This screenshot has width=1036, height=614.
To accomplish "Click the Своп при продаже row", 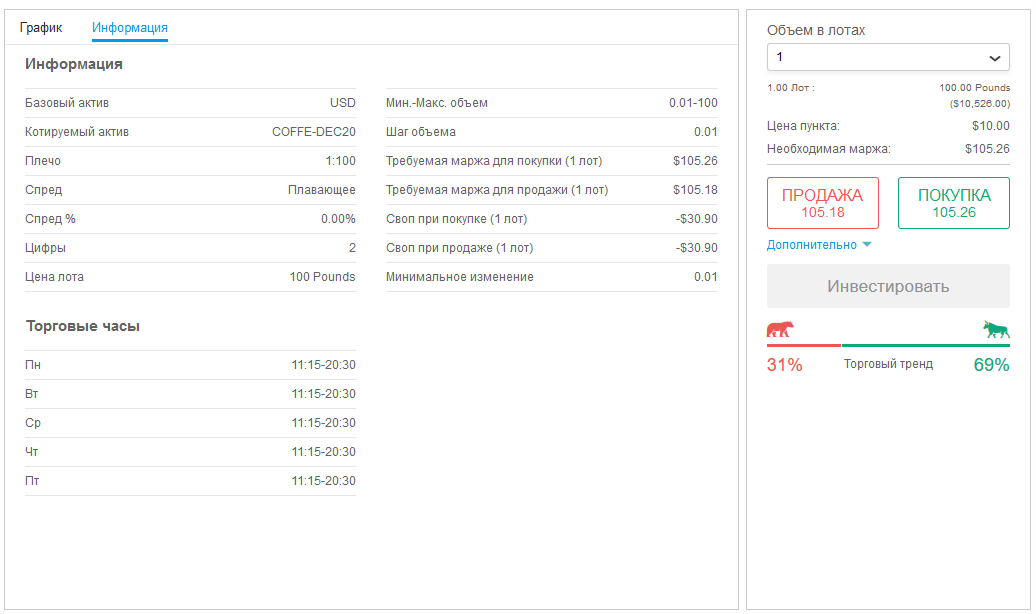I will coord(551,248).
